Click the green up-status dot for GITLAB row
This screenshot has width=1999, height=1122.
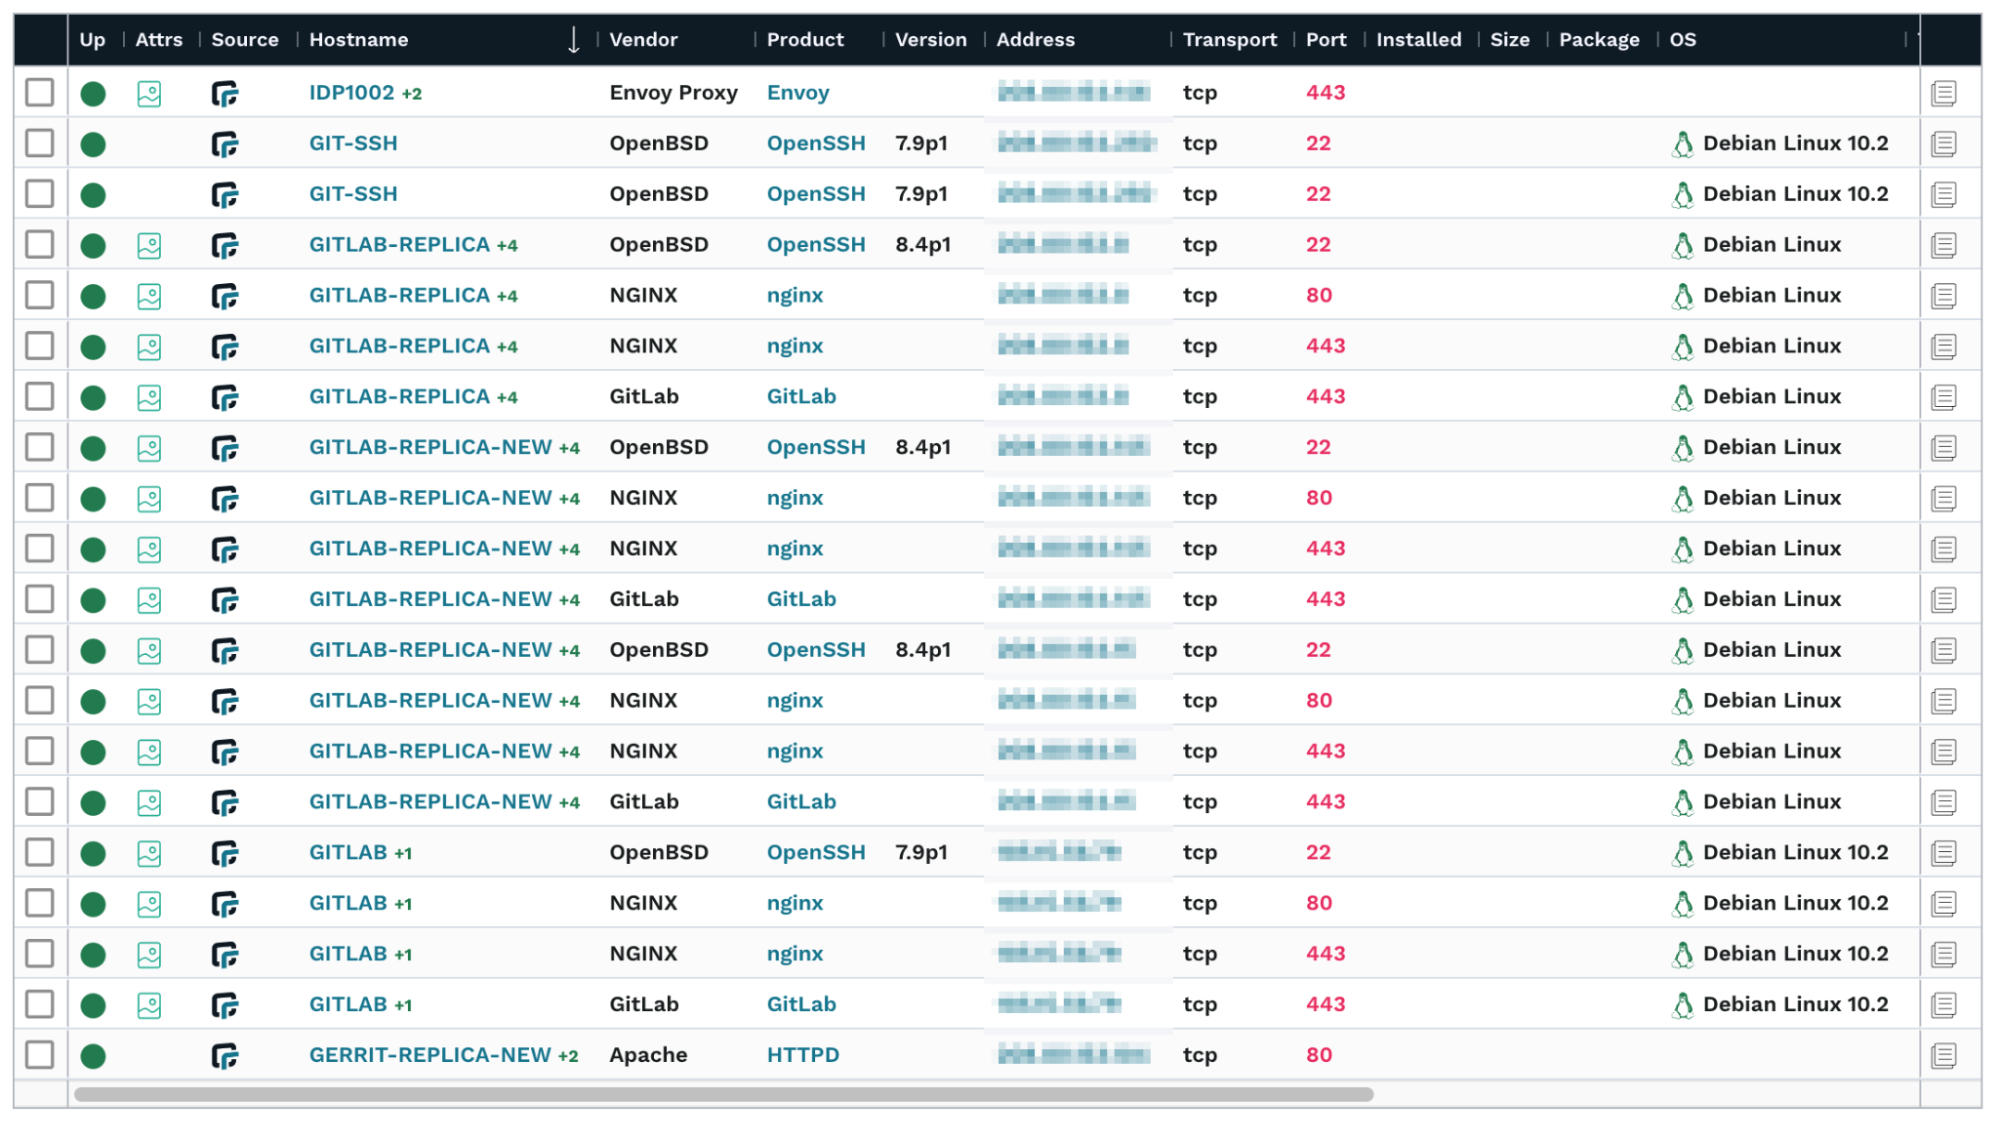coord(93,852)
